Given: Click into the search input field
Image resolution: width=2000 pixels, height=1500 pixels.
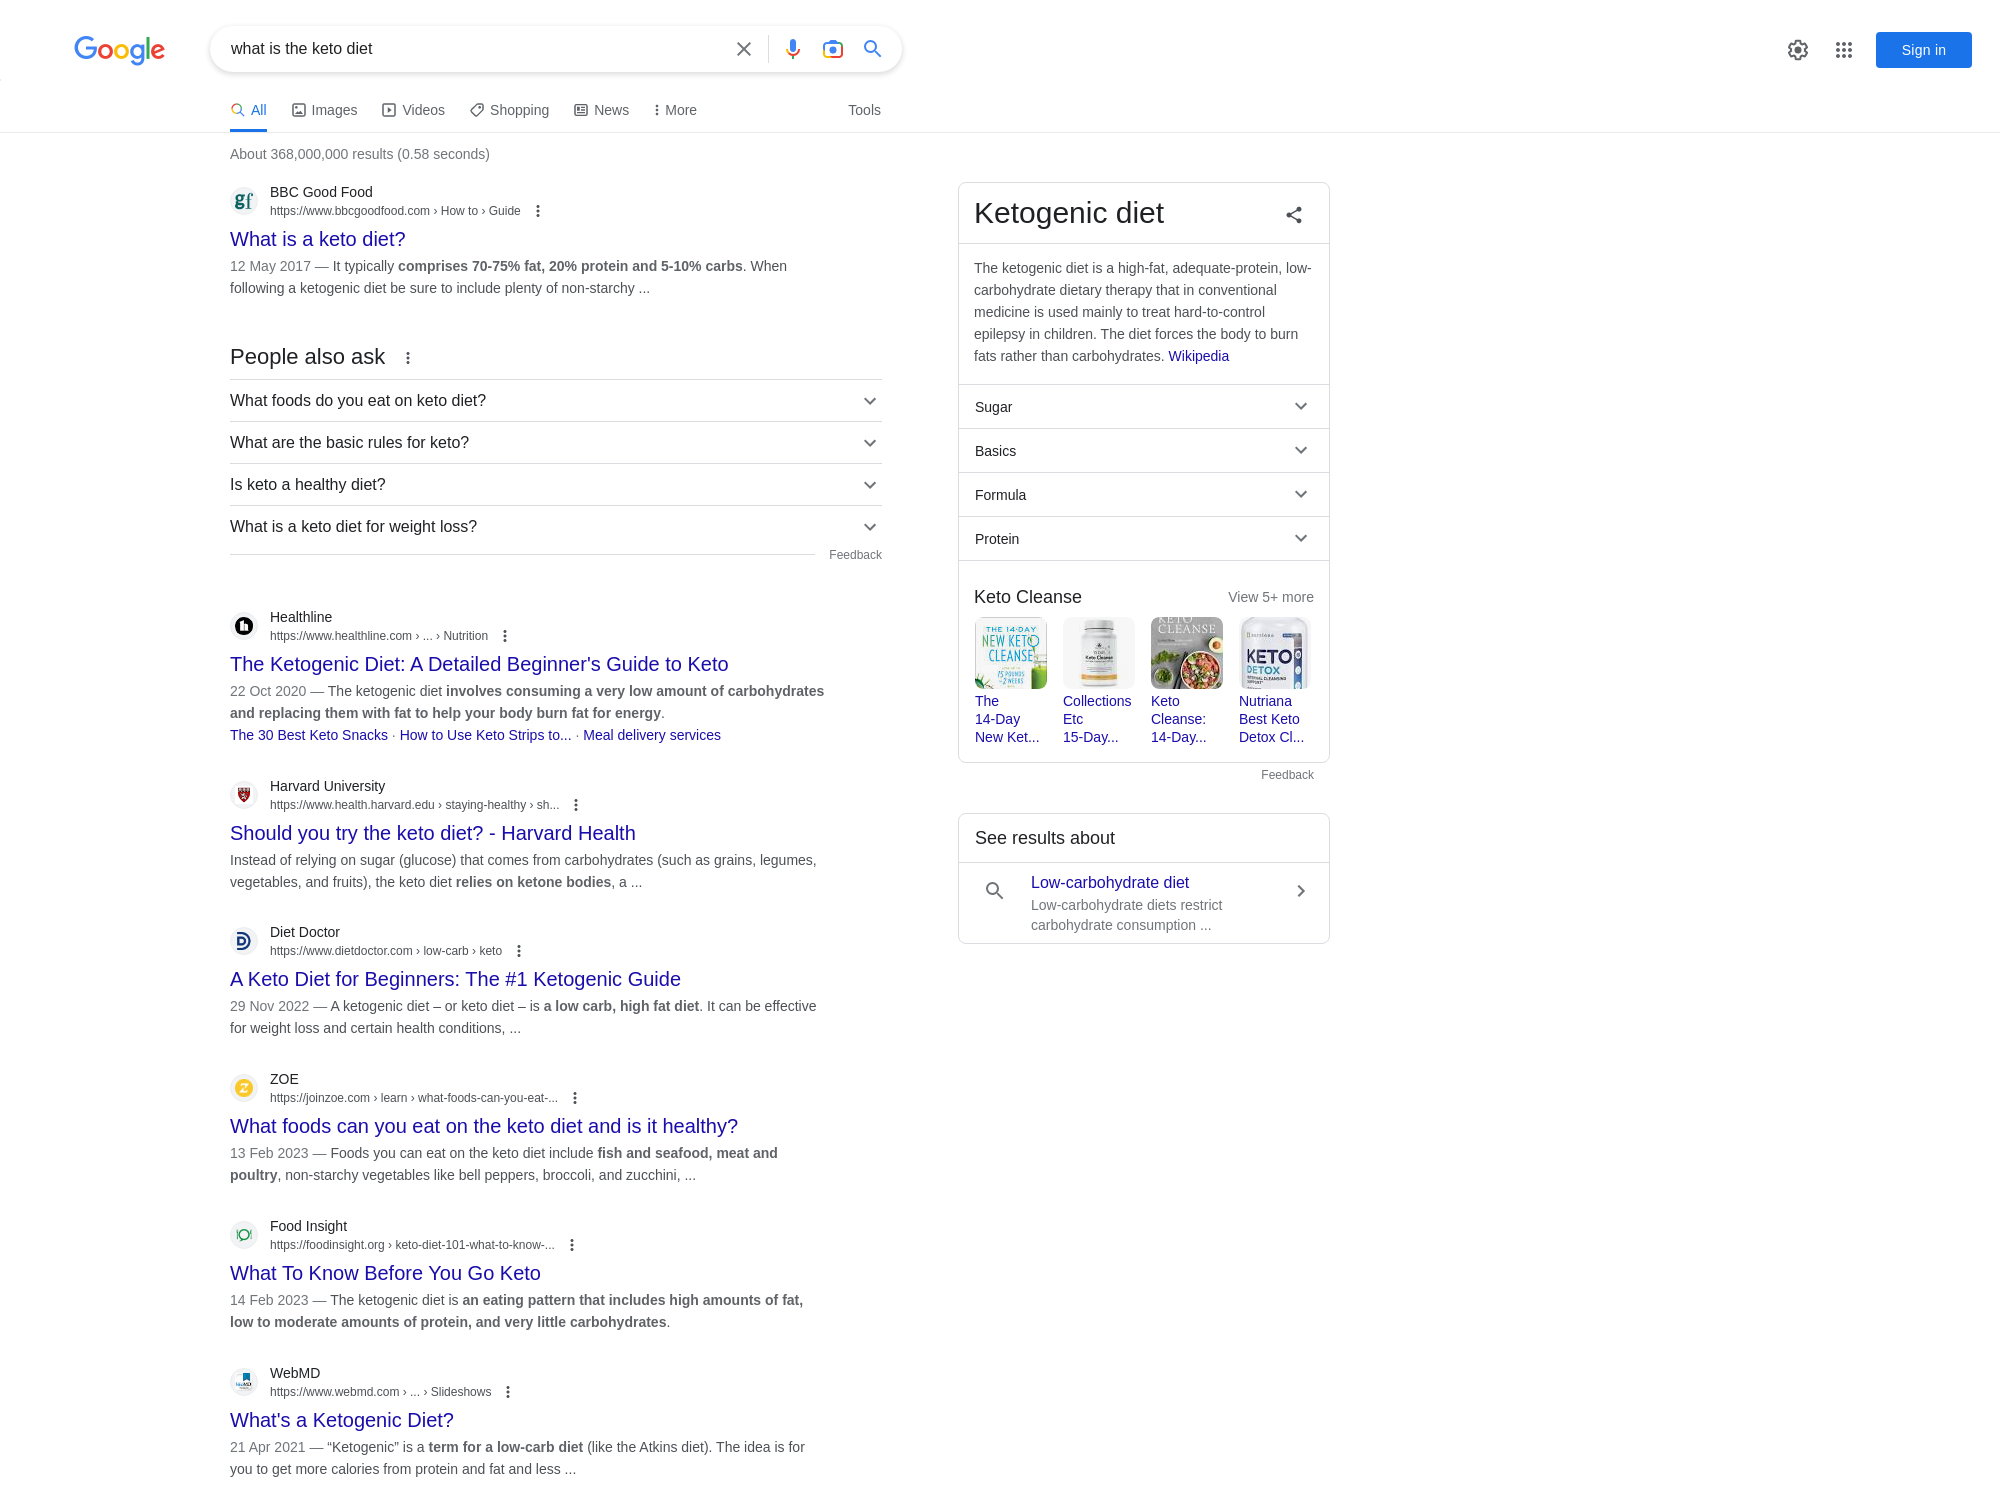Looking at the screenshot, I should [x=475, y=49].
